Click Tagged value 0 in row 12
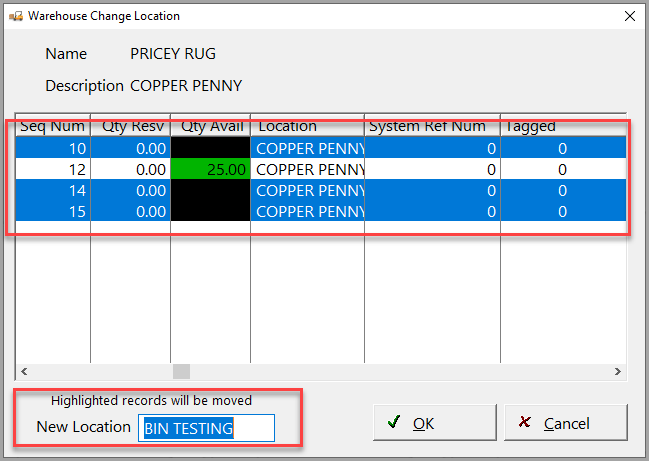Screen dimensions: 649x461 point(563,169)
